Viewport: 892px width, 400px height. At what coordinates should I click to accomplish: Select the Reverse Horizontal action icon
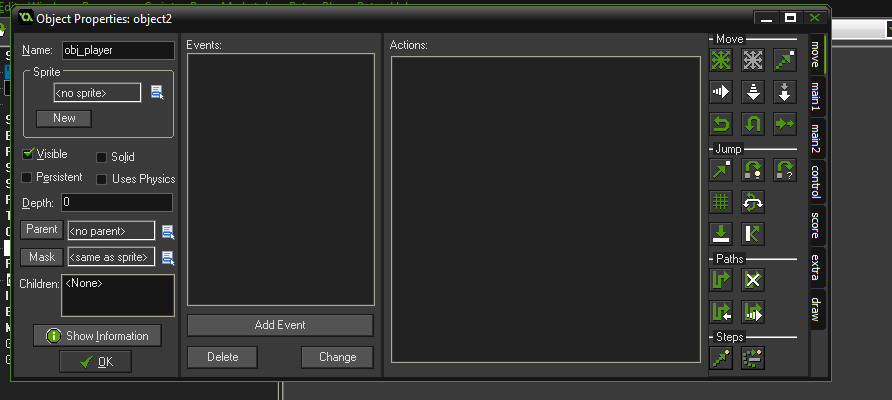pos(721,124)
